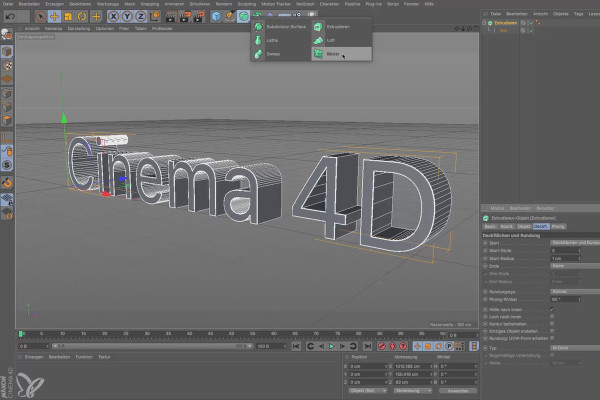The width and height of the screenshot is (600, 400).
Task: Click the Start-Radius value field
Action: [566, 258]
